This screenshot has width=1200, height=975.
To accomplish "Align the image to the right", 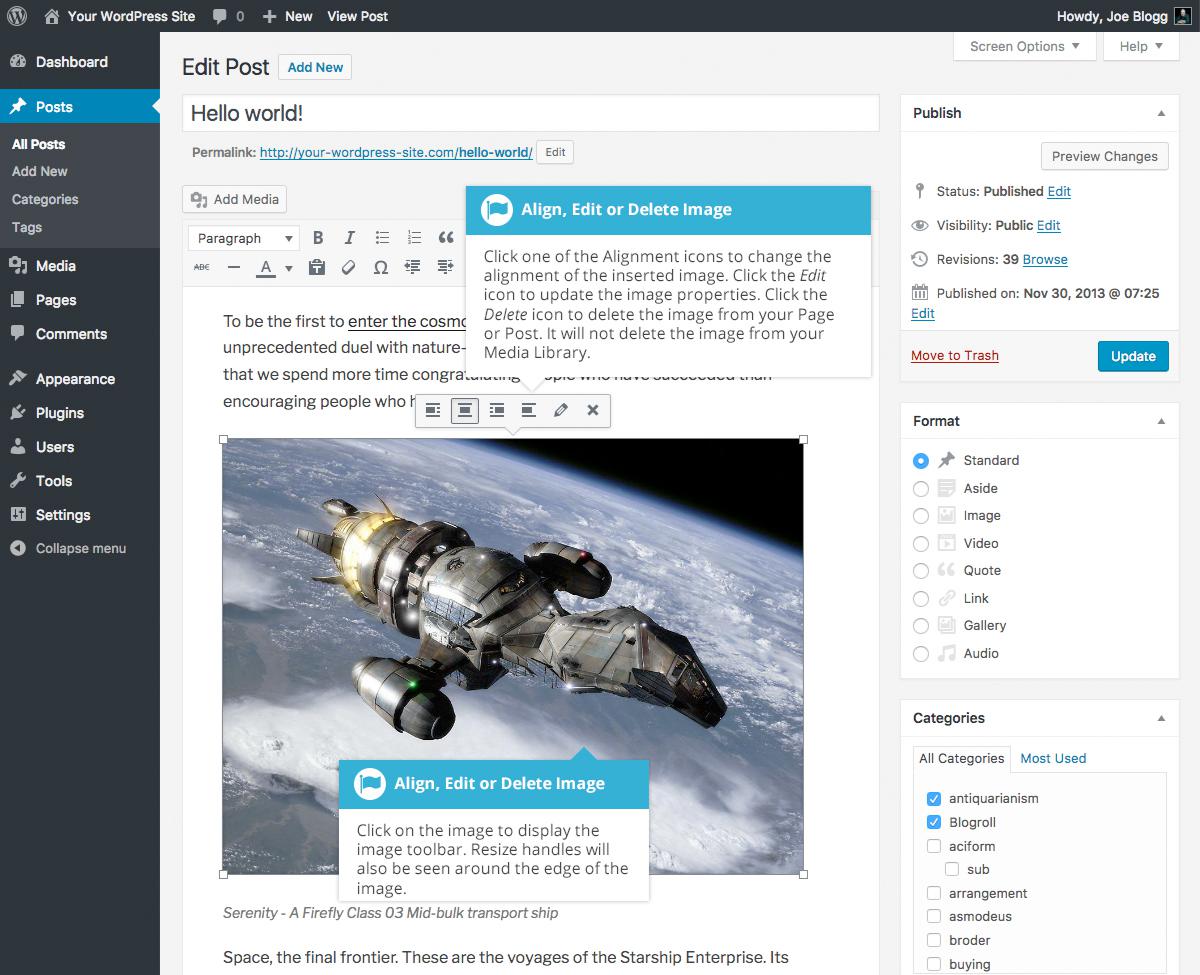I will click(x=497, y=410).
